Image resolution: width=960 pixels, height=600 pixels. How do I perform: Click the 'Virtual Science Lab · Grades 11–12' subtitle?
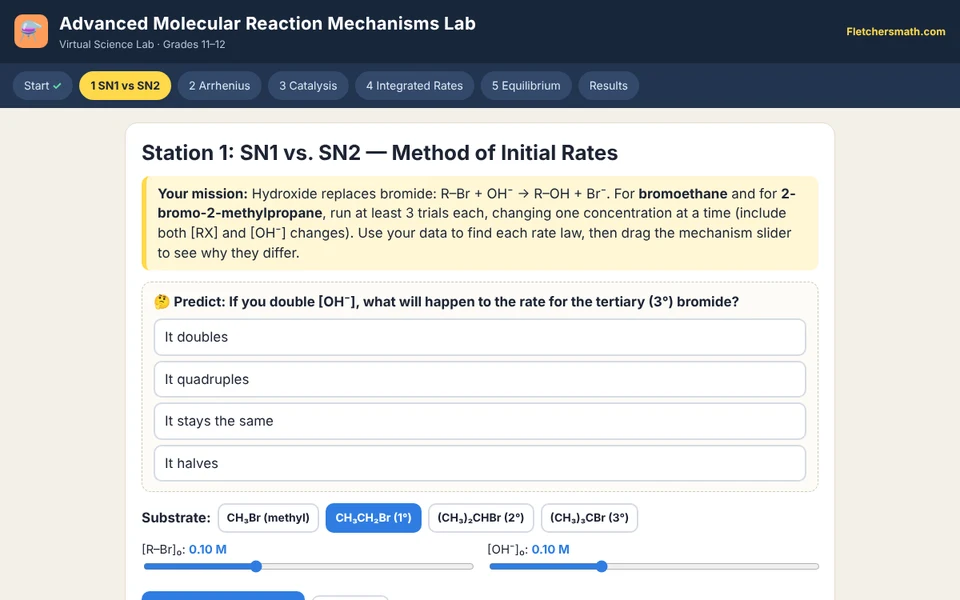pyautogui.click(x=142, y=45)
